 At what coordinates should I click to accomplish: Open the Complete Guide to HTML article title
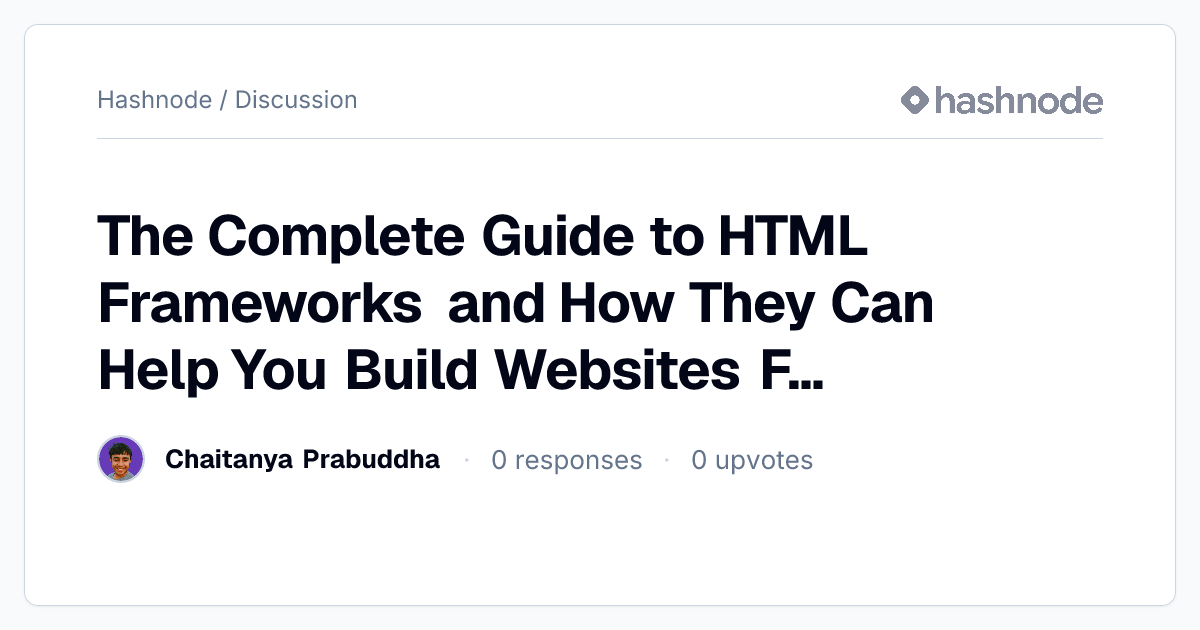pyautogui.click(x=516, y=303)
